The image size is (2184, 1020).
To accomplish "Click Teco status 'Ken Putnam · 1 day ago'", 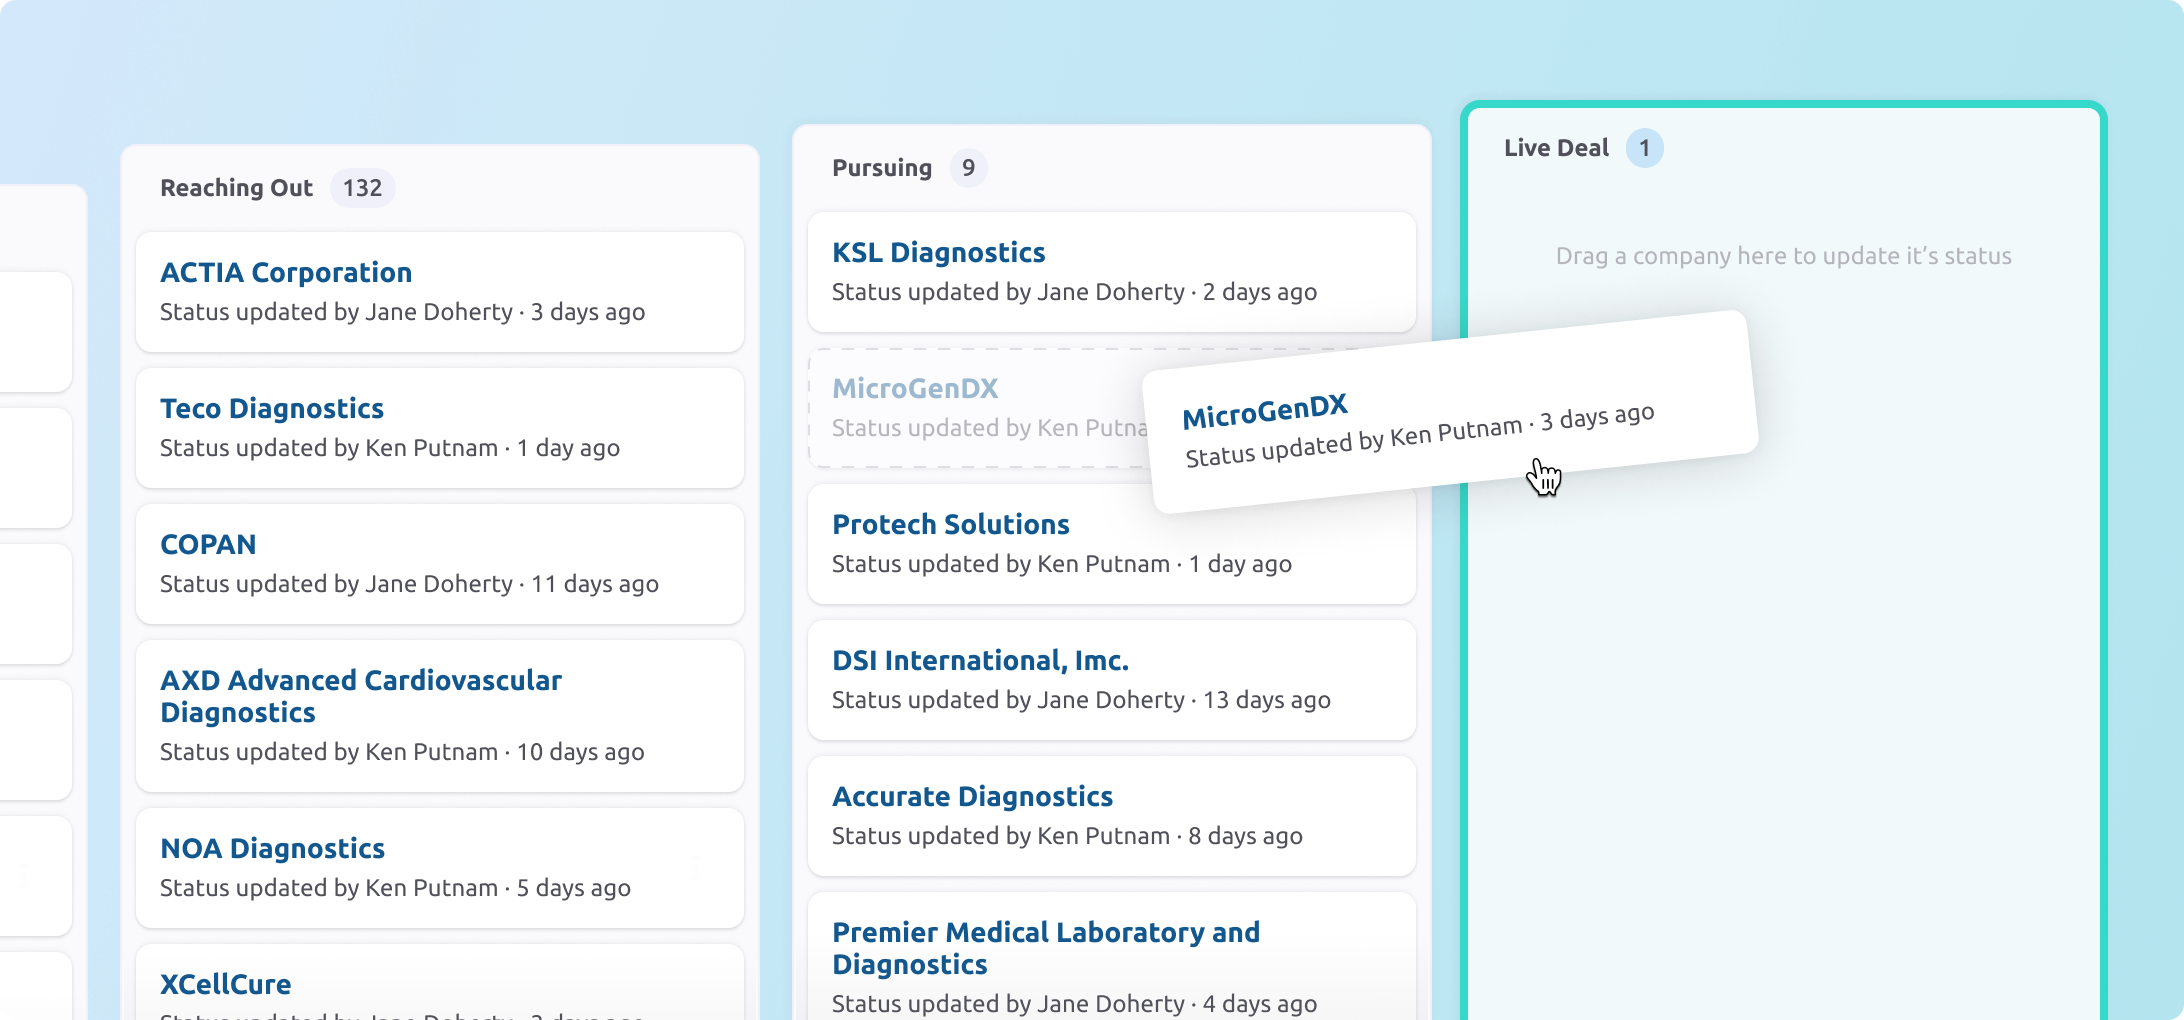I will coord(492,448).
